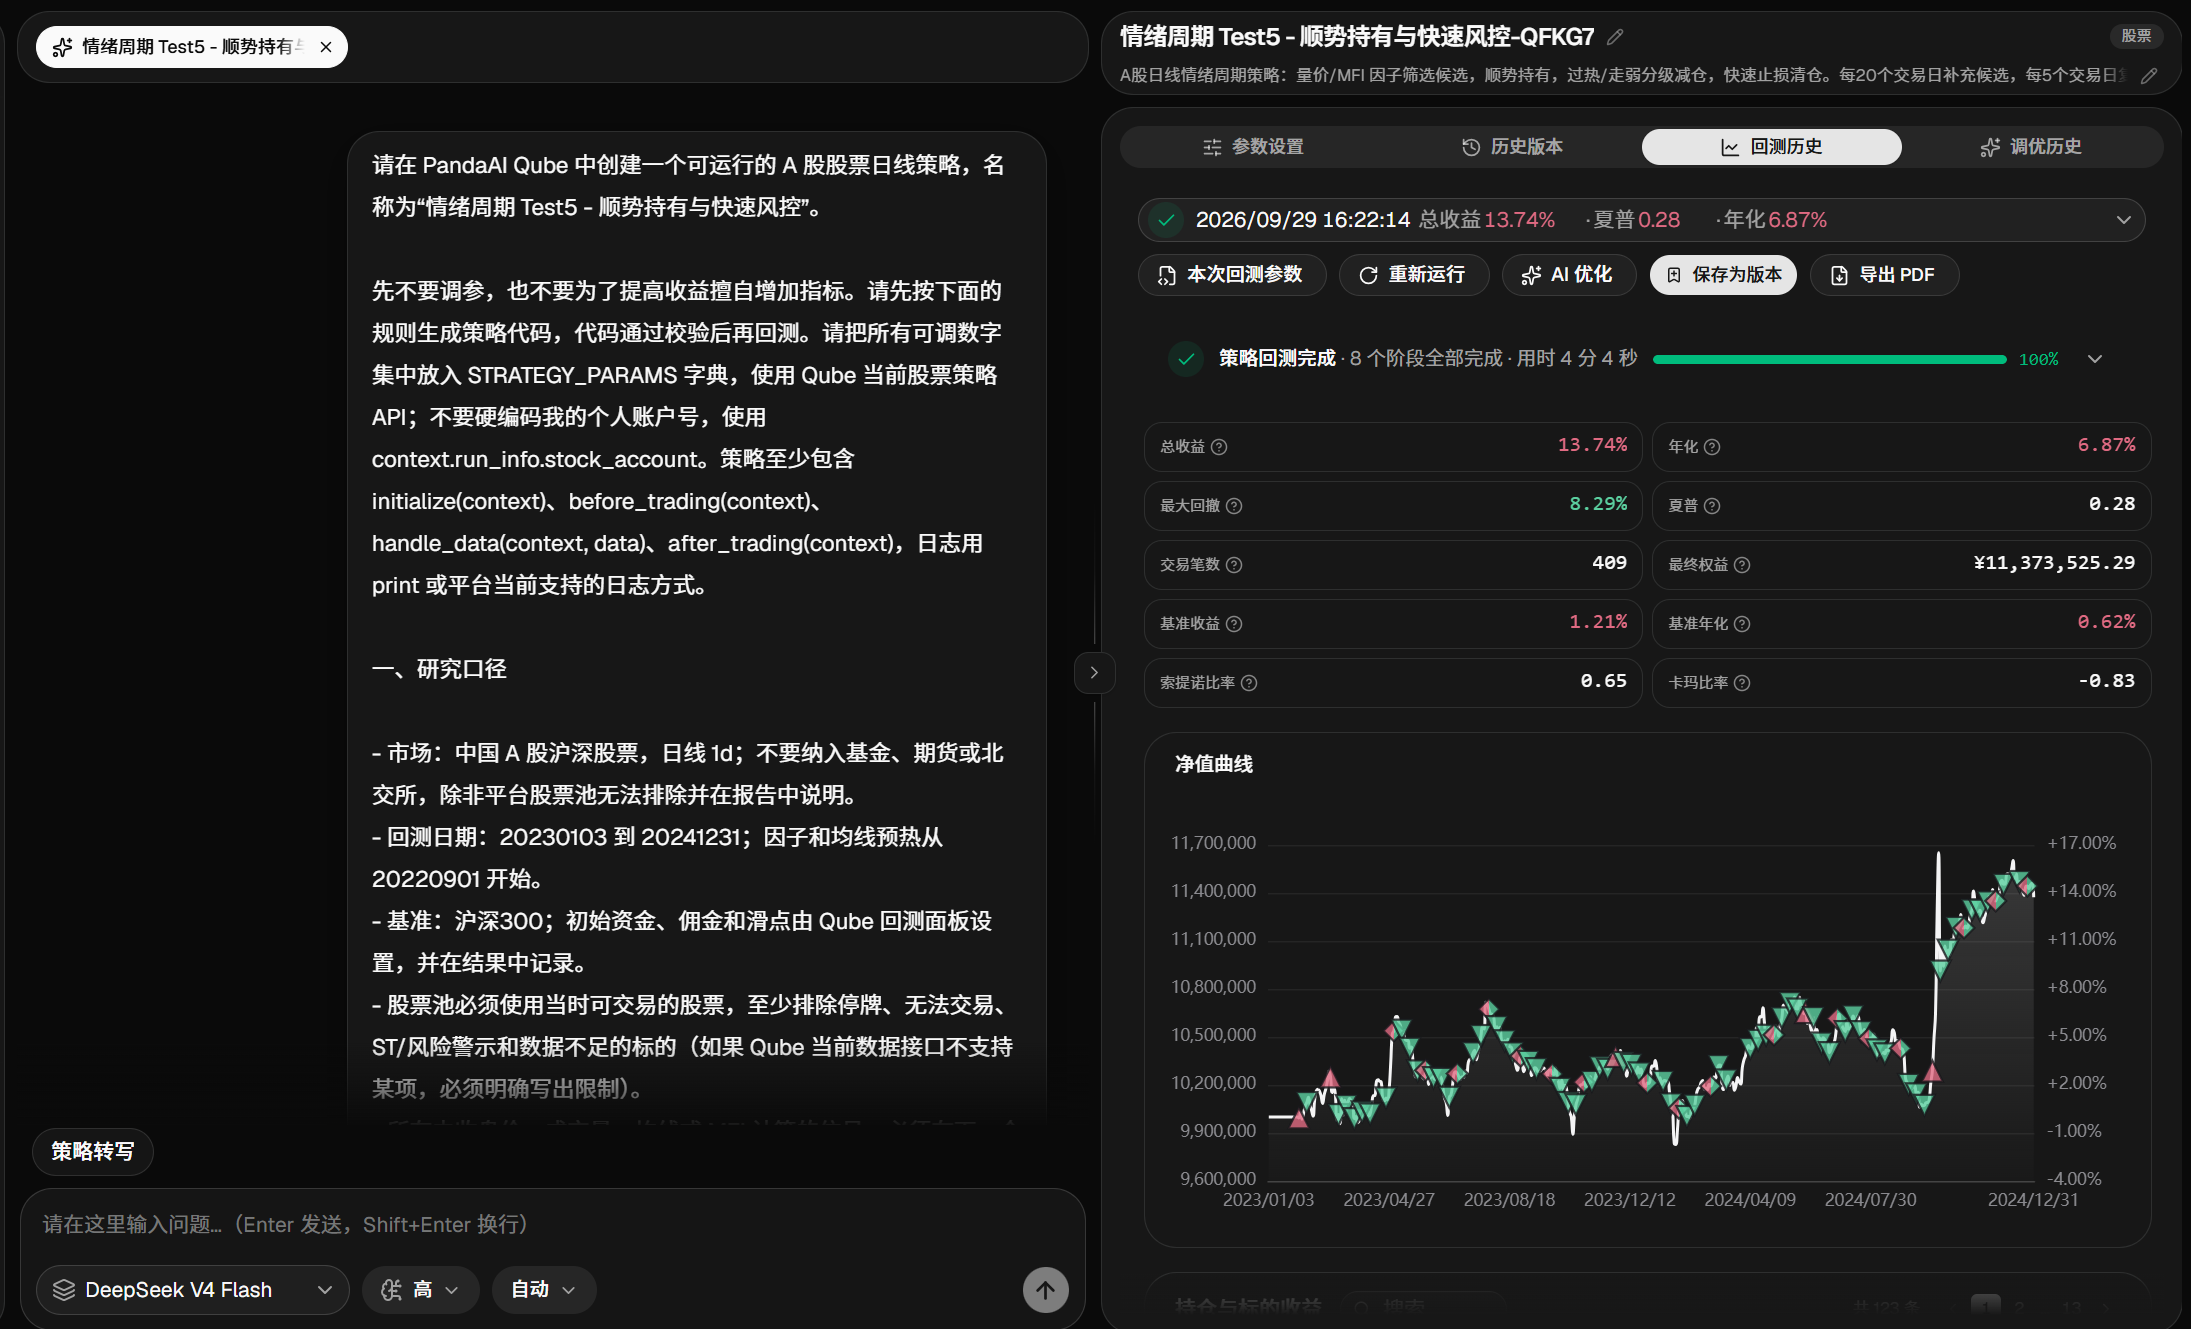Click the backtest progress bar at 100%
The height and width of the screenshot is (1329, 2191).
(x=1829, y=359)
